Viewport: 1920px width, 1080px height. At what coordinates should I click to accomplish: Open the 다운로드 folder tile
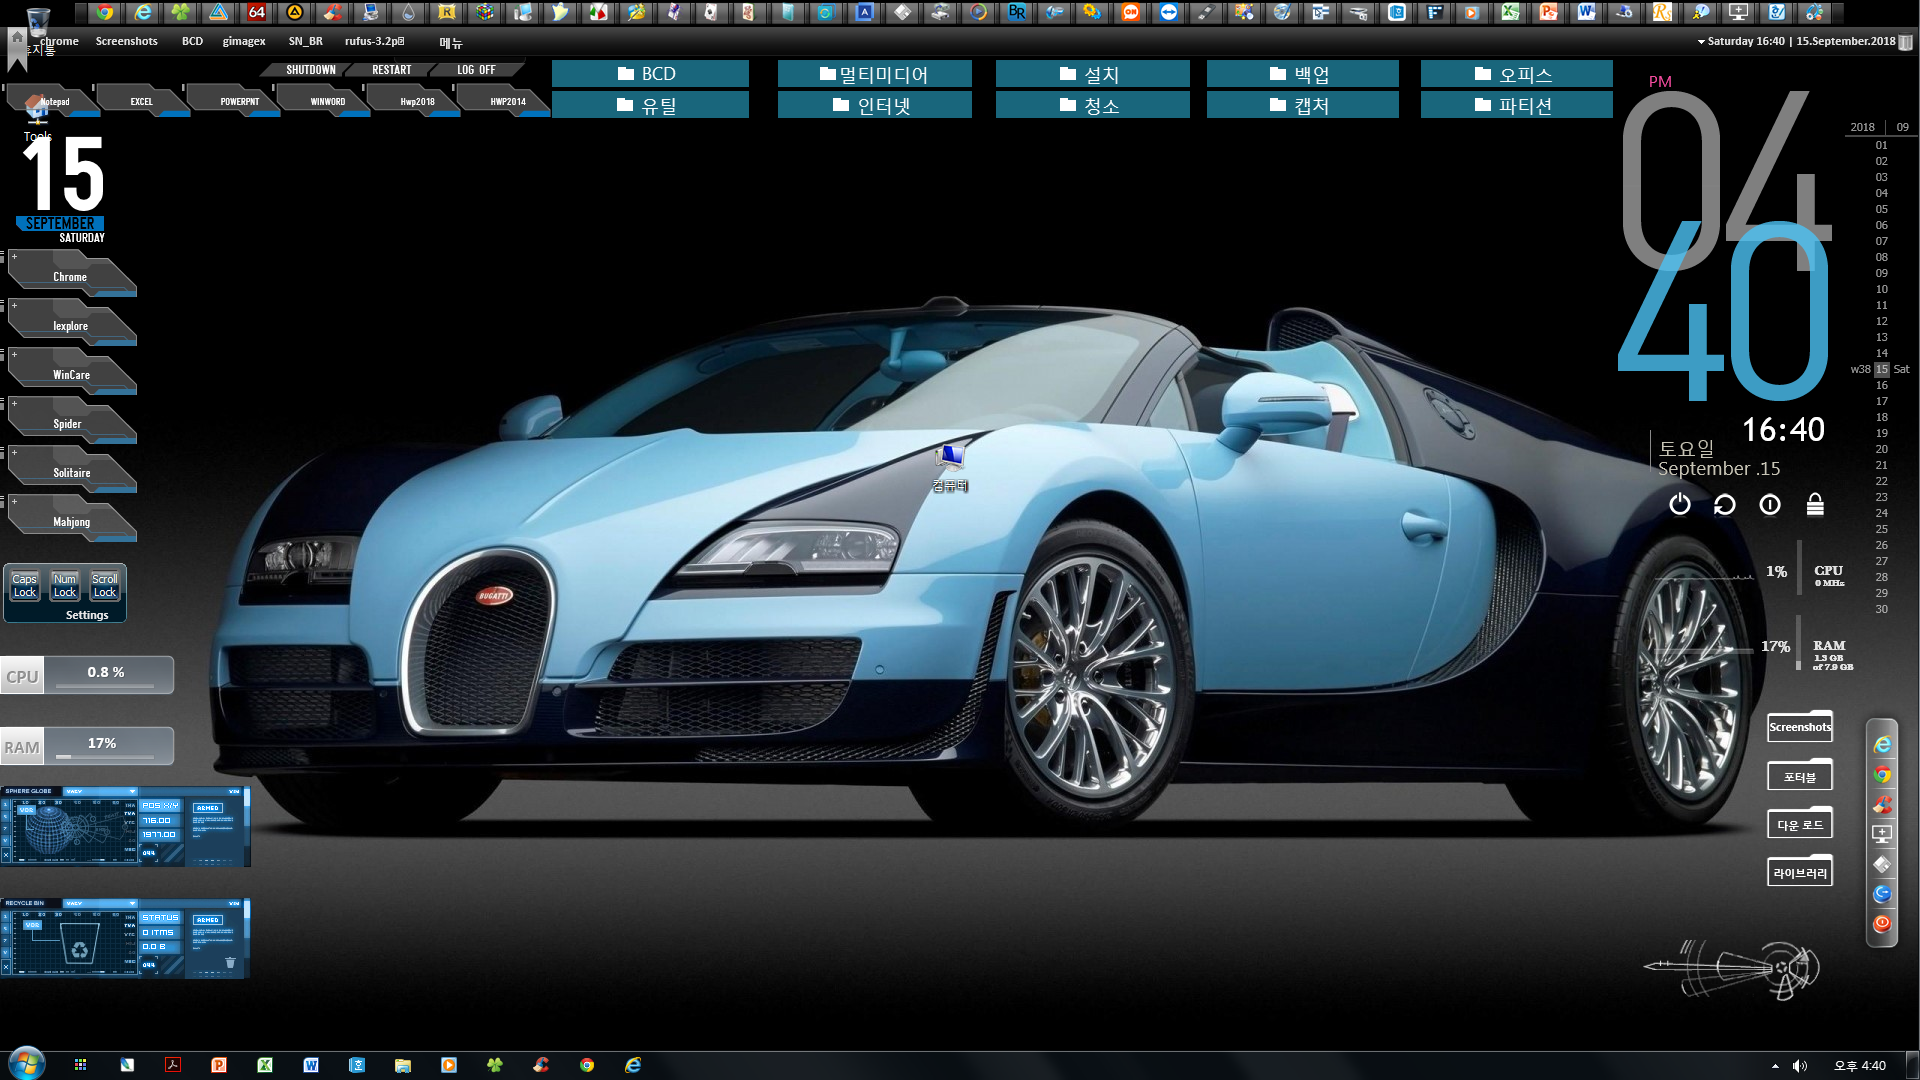[1800, 824]
